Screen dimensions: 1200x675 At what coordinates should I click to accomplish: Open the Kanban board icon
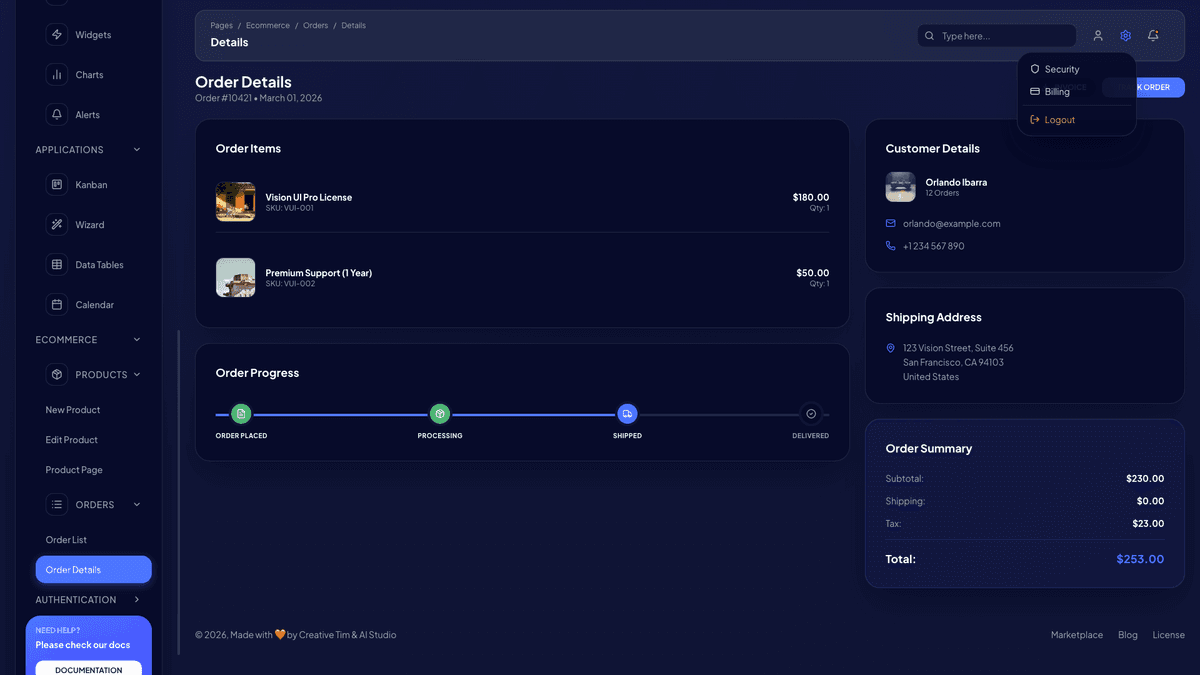pyautogui.click(x=56, y=184)
